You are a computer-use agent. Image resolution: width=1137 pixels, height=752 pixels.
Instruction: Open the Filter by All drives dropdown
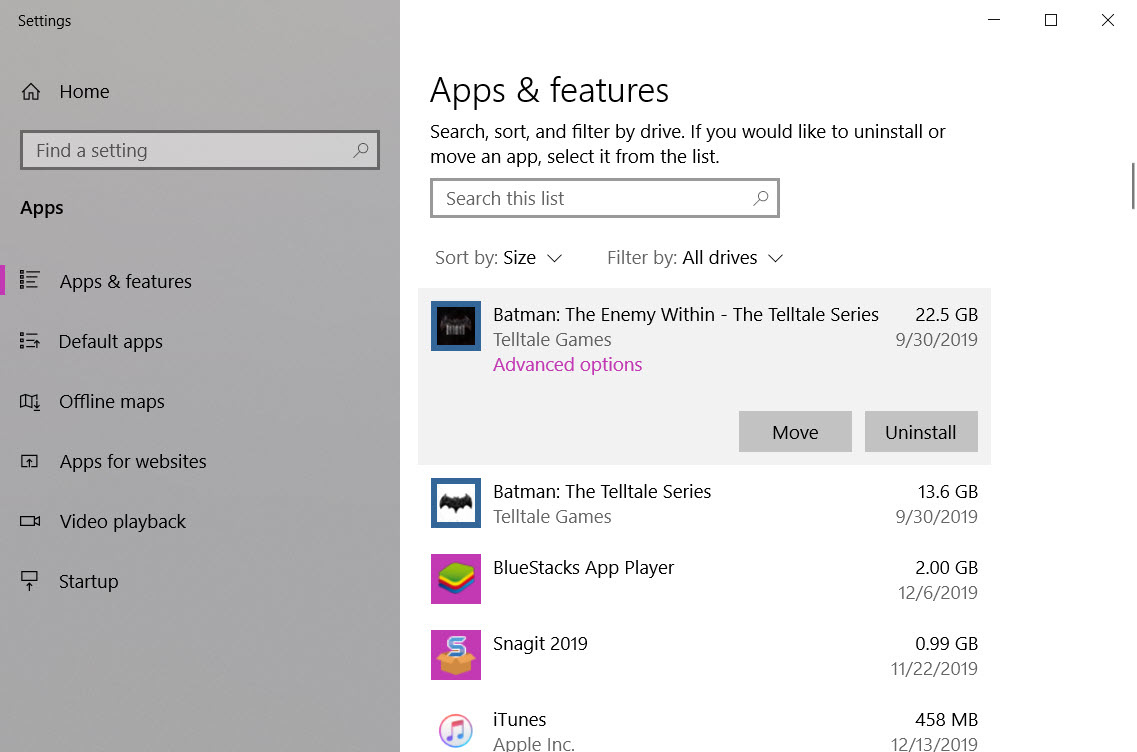pos(695,257)
